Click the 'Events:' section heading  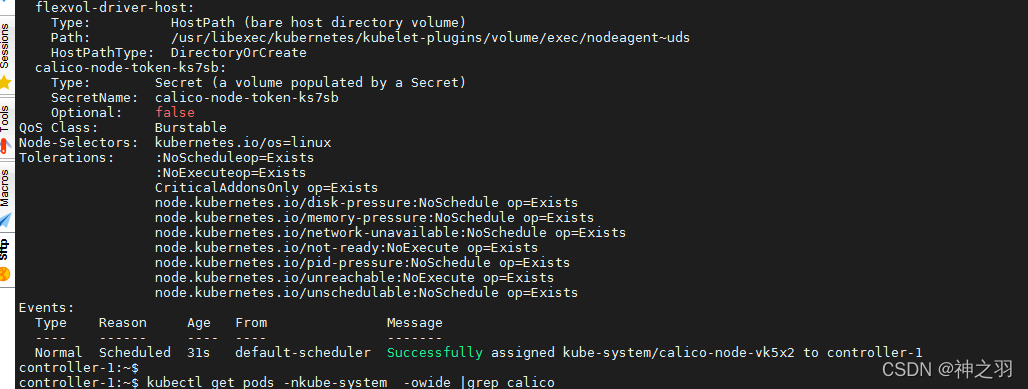[x=47, y=307]
